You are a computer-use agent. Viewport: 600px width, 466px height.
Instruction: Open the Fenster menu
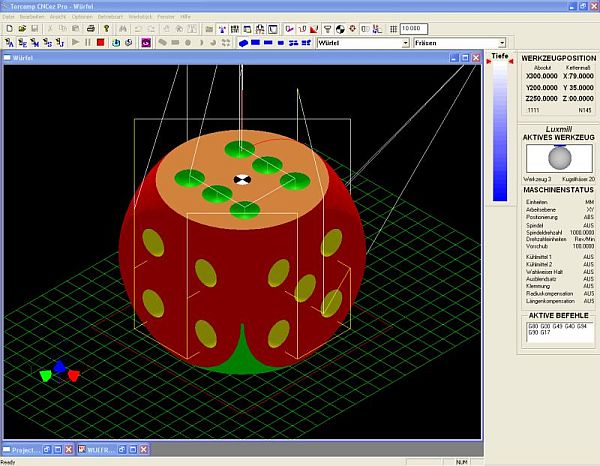tap(165, 18)
